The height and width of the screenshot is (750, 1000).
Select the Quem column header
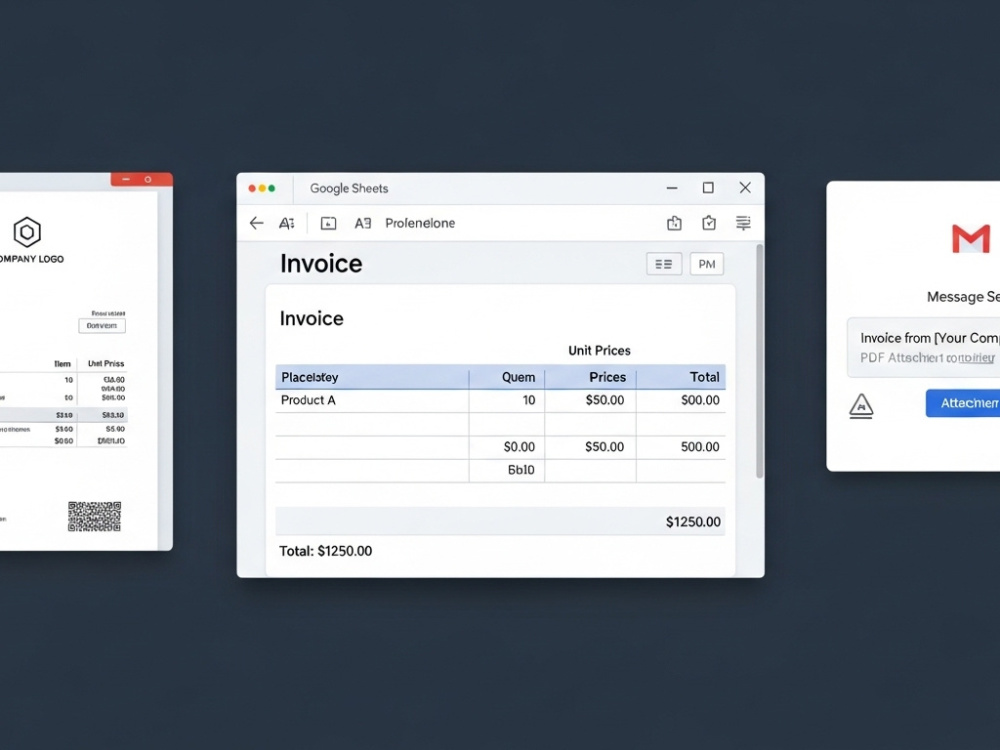click(507, 378)
